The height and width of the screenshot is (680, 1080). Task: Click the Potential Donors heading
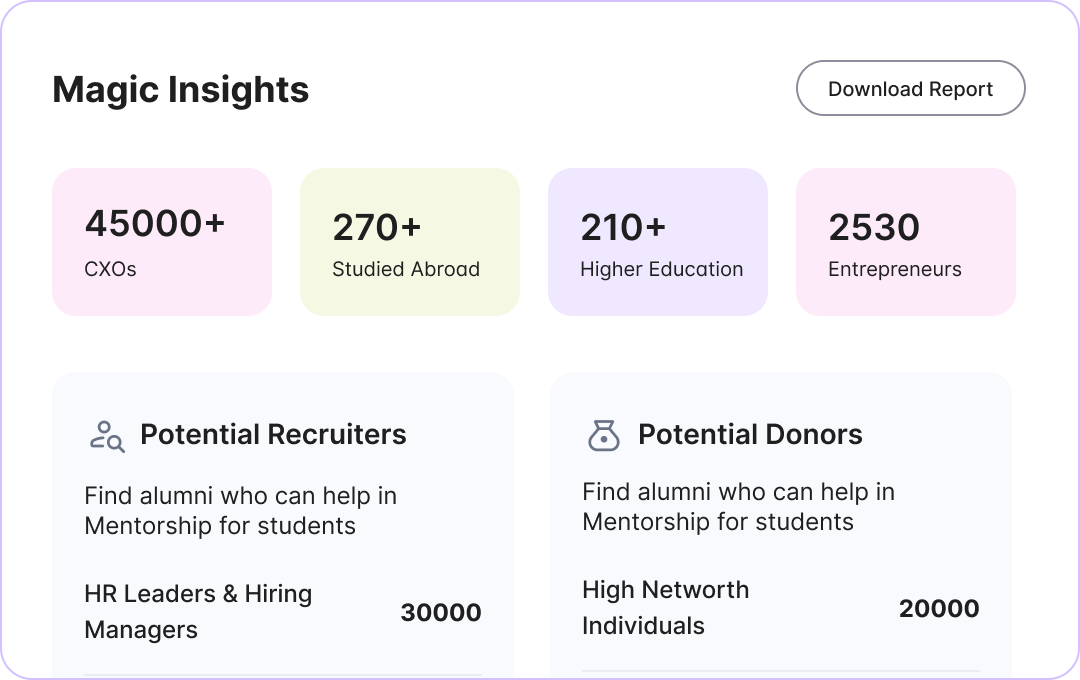pos(750,435)
